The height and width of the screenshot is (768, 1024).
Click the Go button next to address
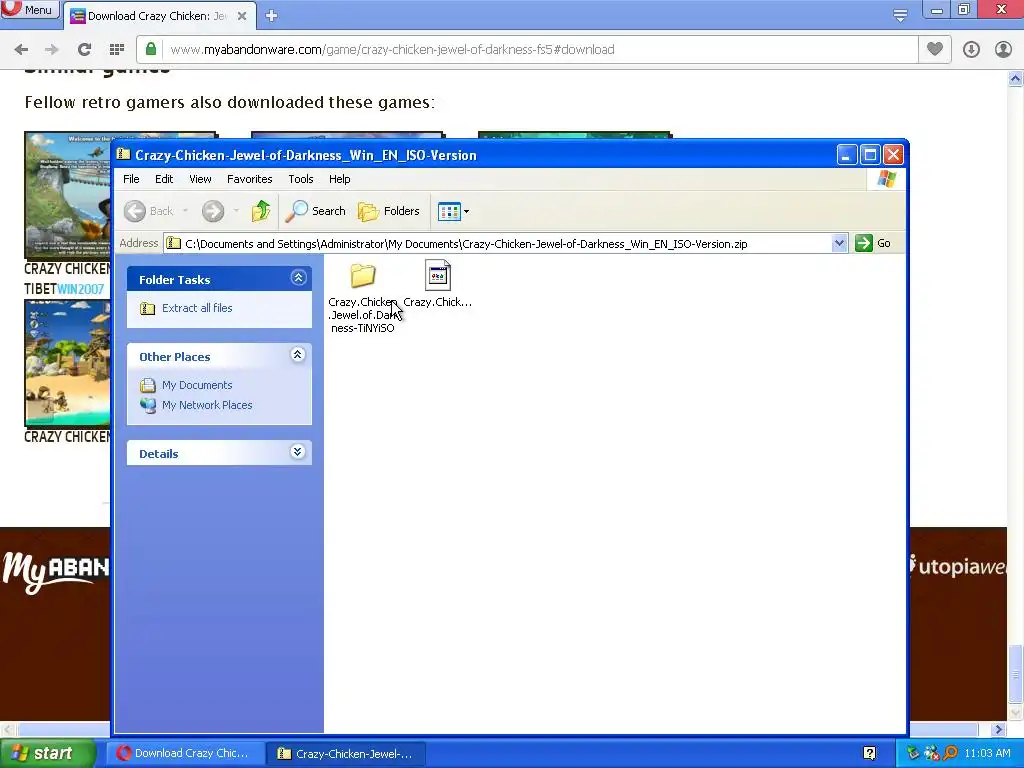873,243
